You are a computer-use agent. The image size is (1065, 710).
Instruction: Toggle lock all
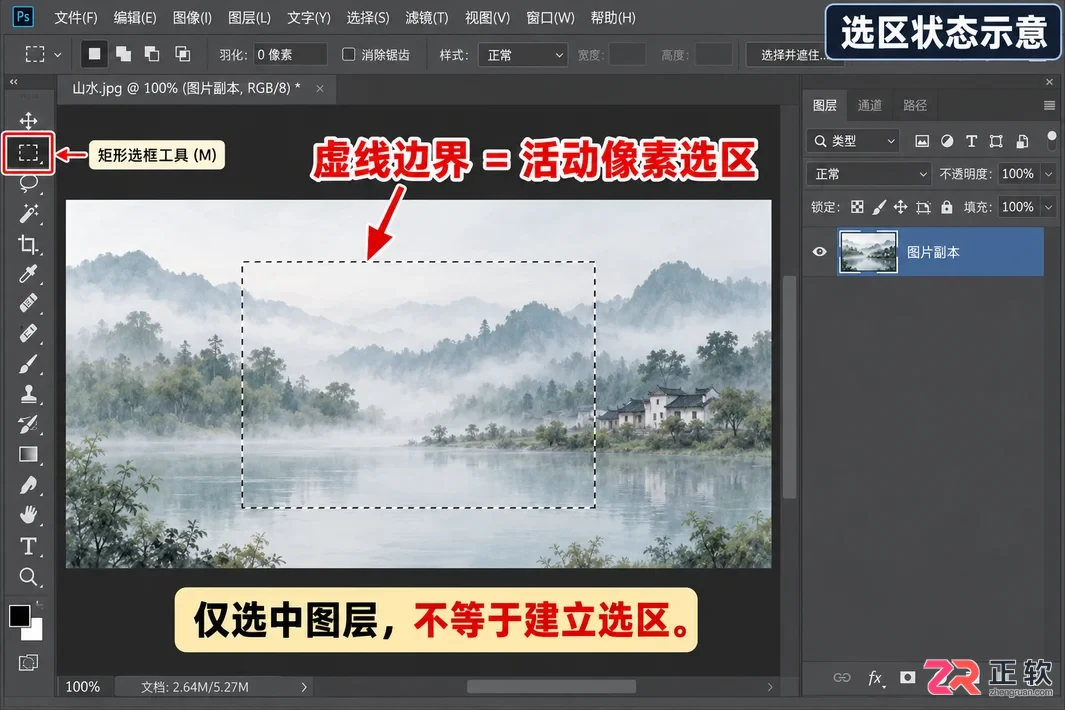[x=946, y=207]
